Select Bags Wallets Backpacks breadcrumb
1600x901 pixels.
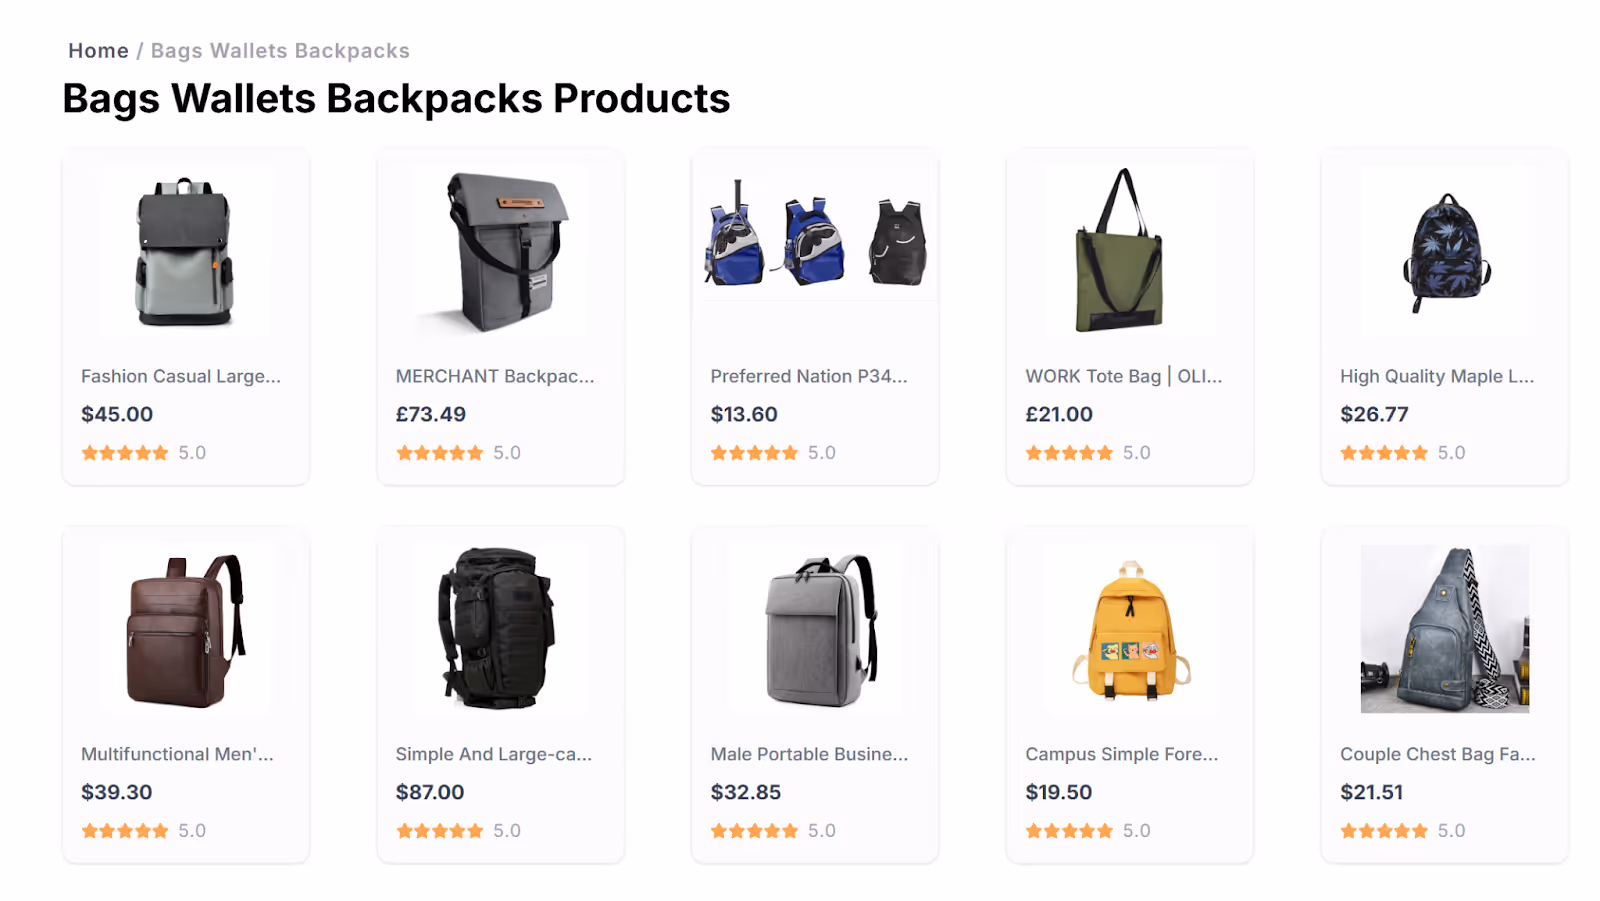tap(280, 51)
